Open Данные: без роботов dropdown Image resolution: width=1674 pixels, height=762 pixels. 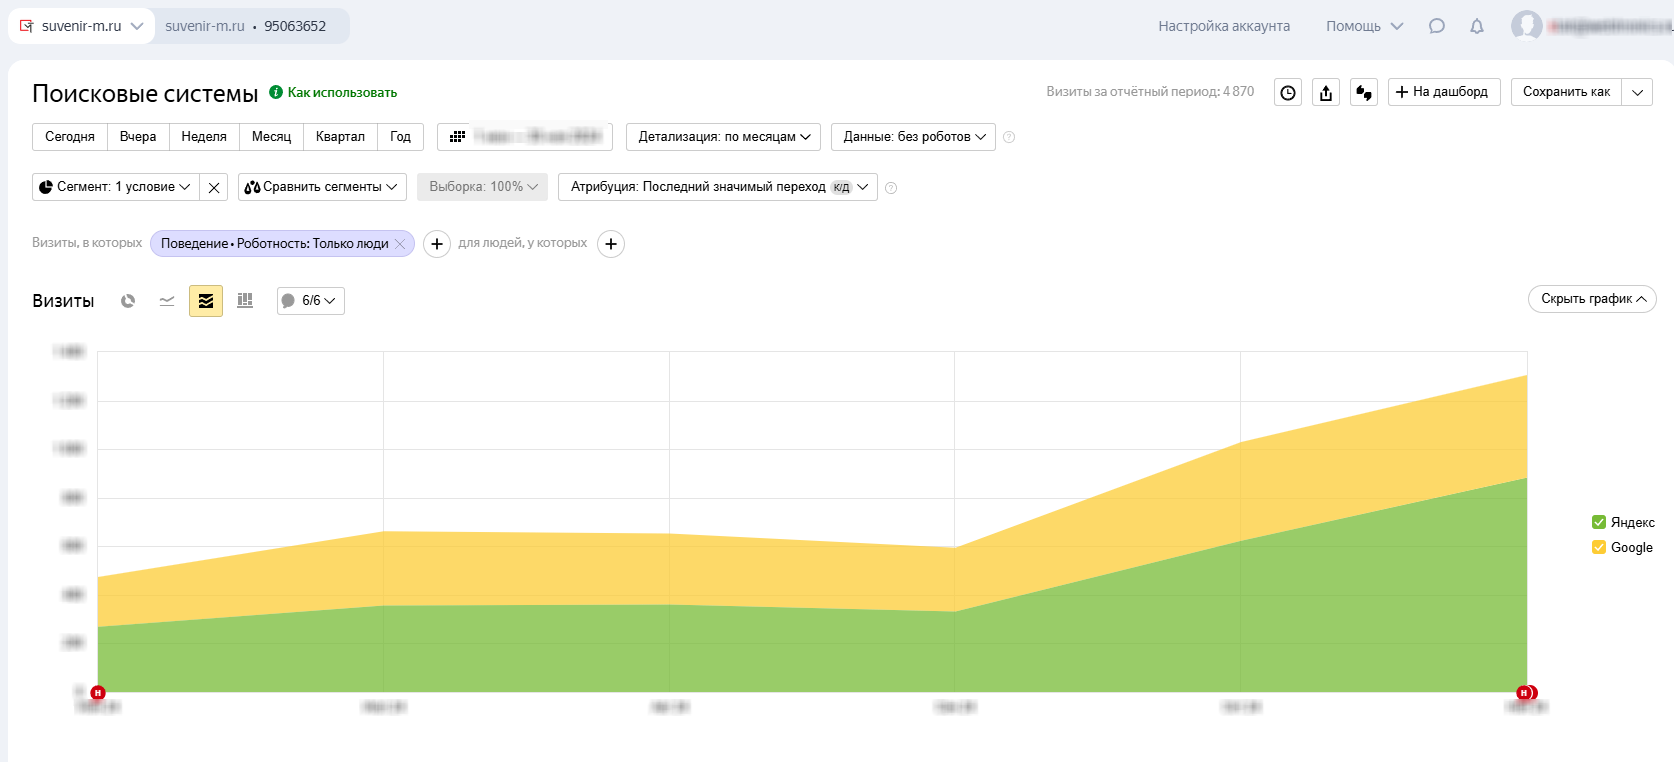pos(913,137)
